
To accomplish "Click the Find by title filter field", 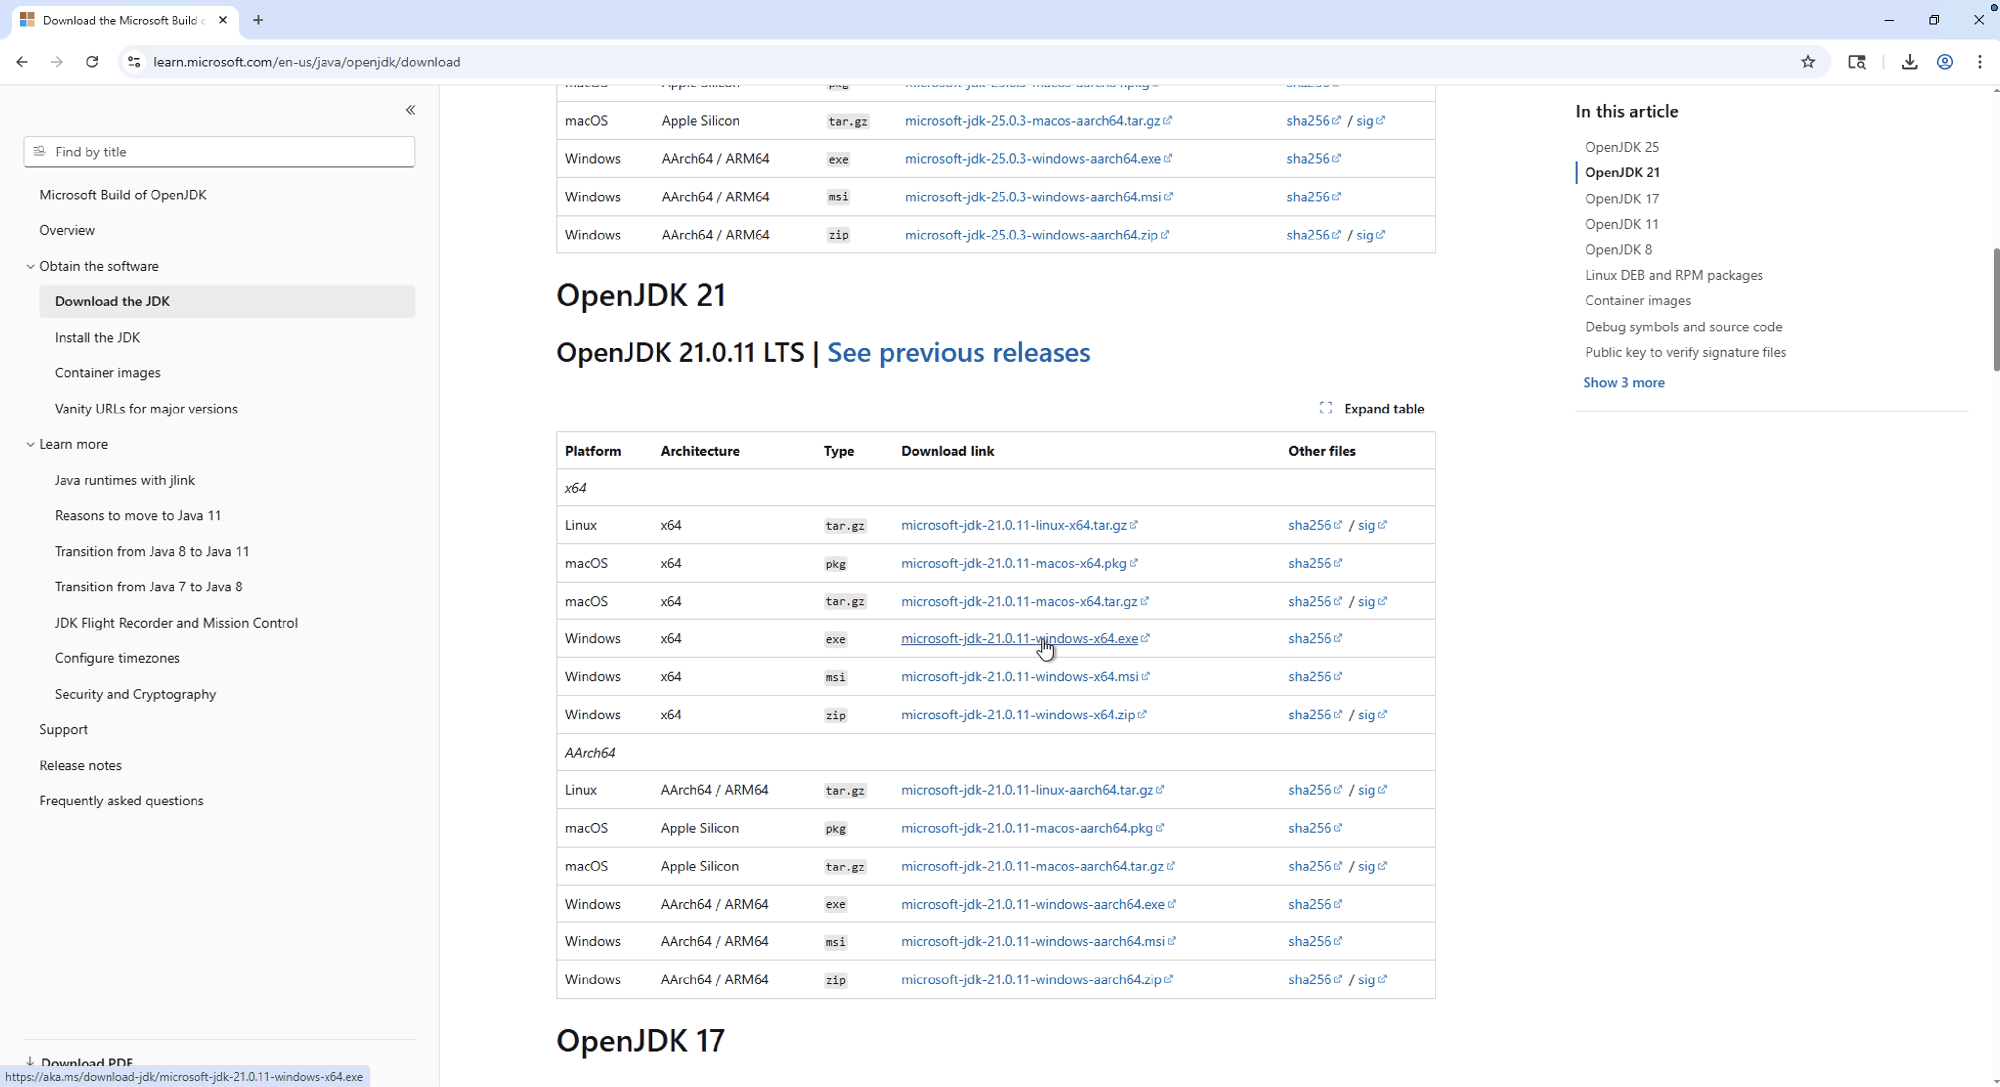I will pos(219,152).
